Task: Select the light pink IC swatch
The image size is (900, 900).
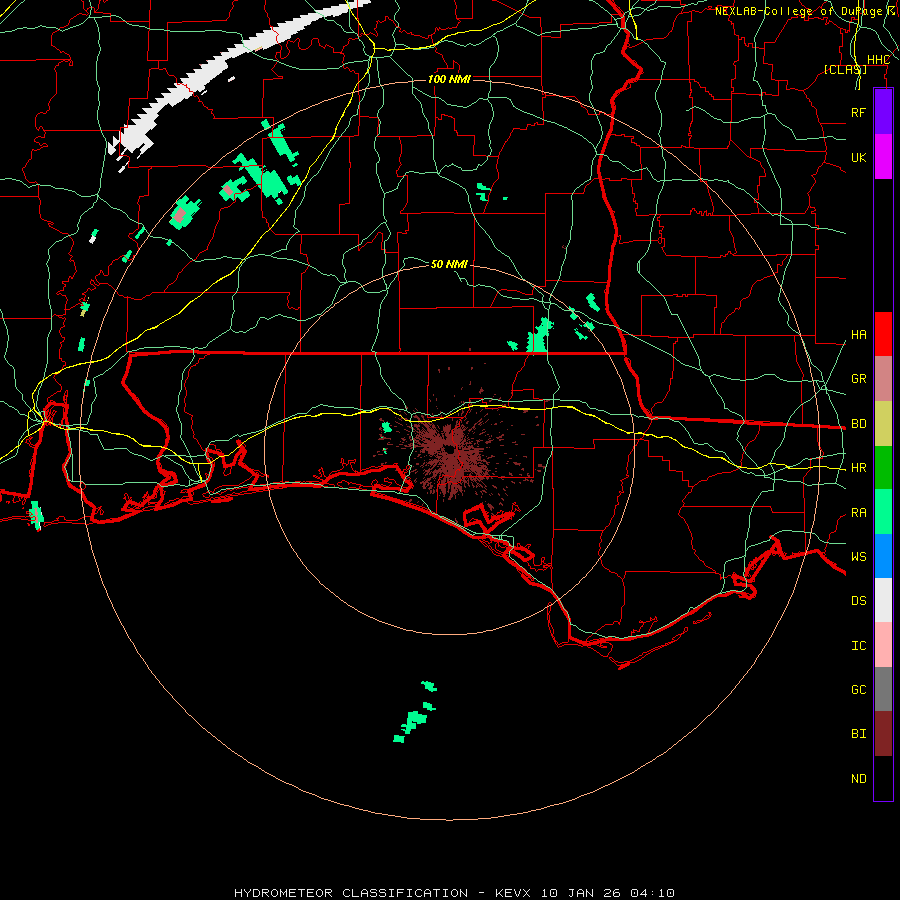Action: click(x=883, y=645)
